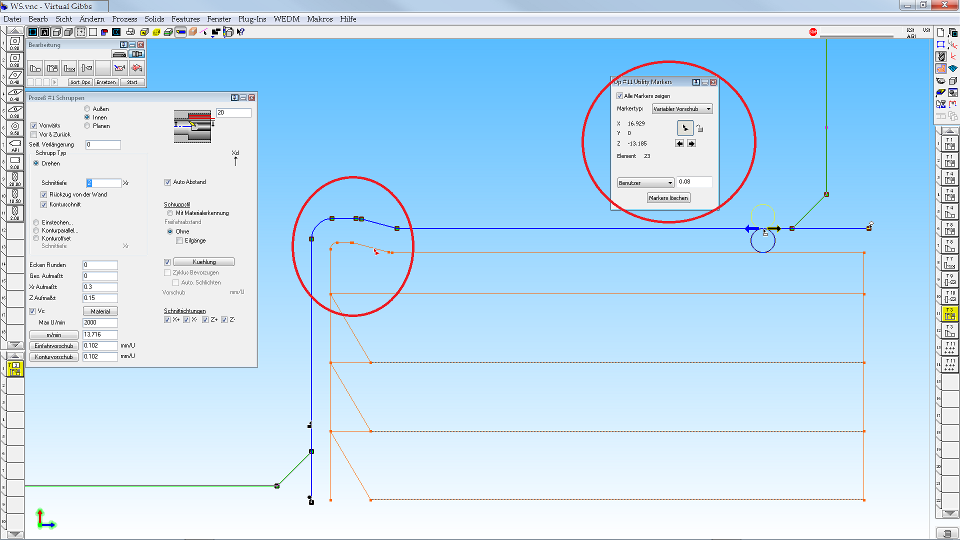The width and height of the screenshot is (960, 540).
Task: Select the Planen radio button
Action: 87,126
